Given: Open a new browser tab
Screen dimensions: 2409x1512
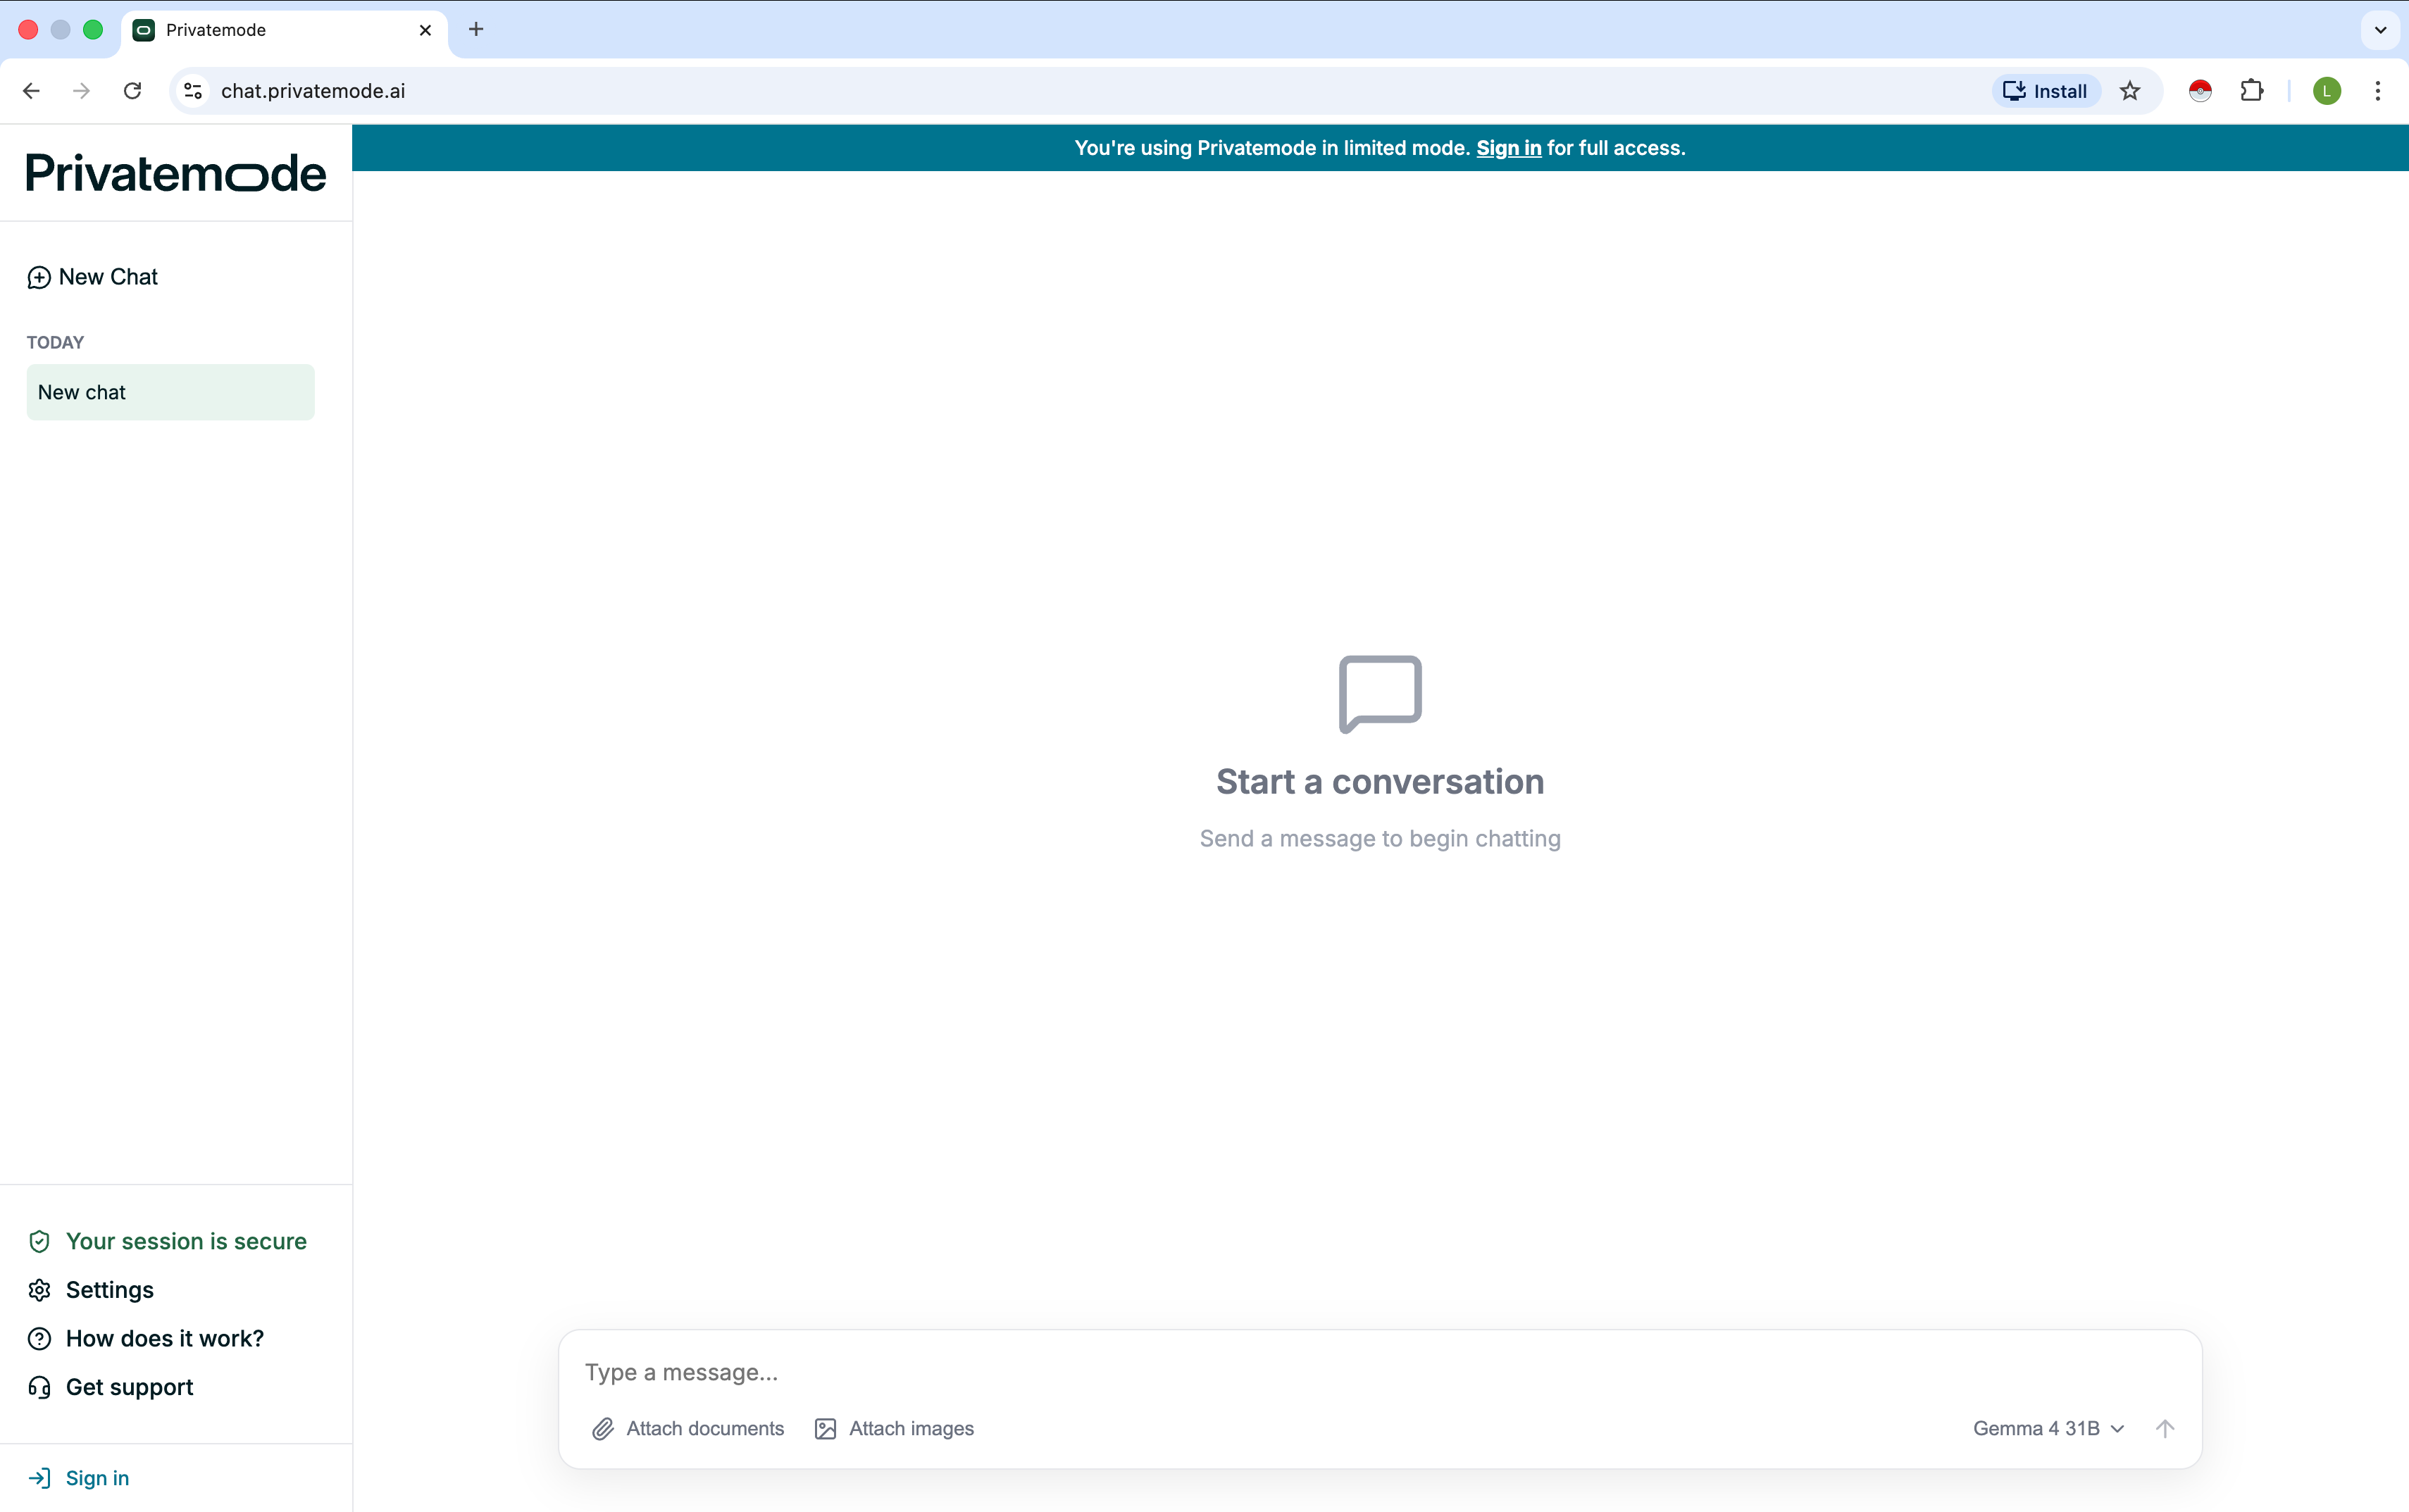Looking at the screenshot, I should [x=476, y=30].
